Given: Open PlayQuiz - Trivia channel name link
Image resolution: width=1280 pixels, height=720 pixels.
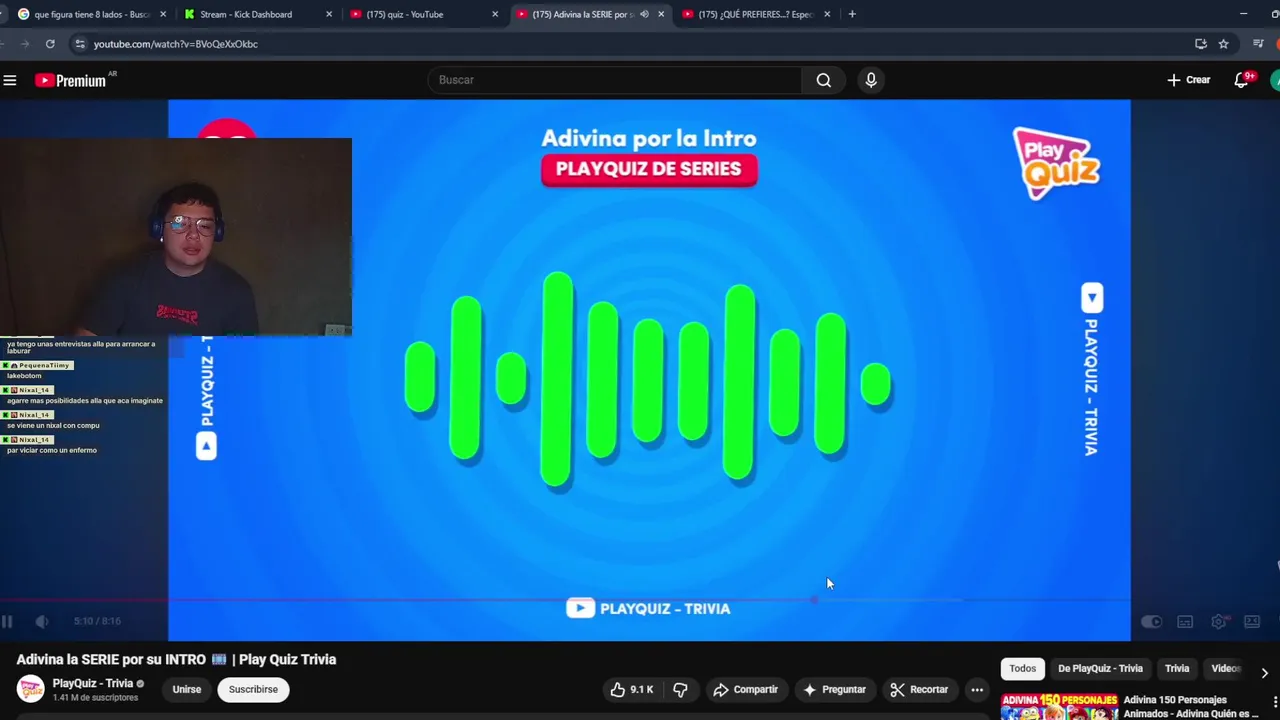Looking at the screenshot, I should pyautogui.click(x=93, y=684).
